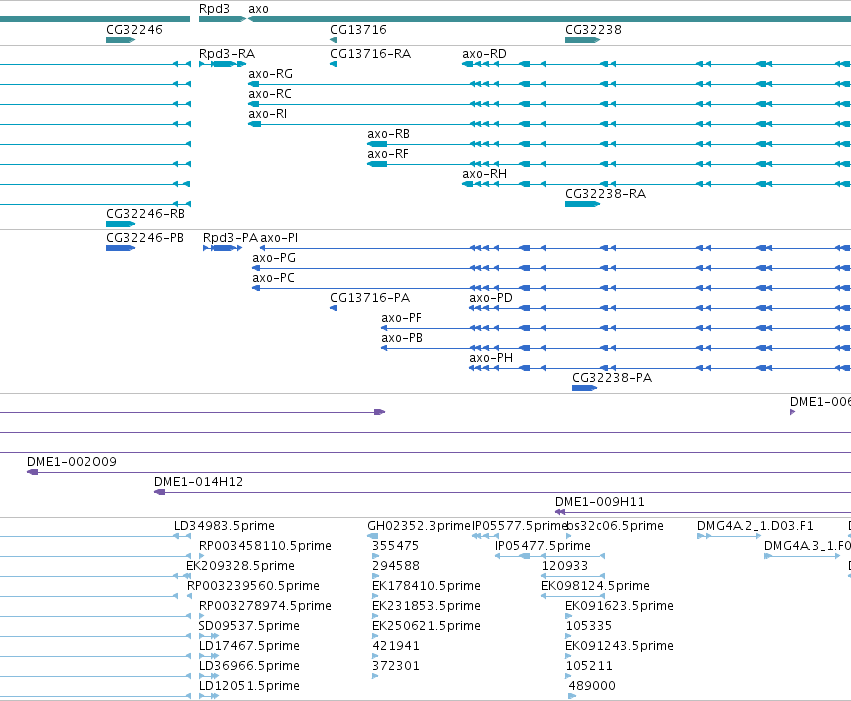Select the LD34983.5prime EST label
851x701 pixels.
(x=224, y=526)
